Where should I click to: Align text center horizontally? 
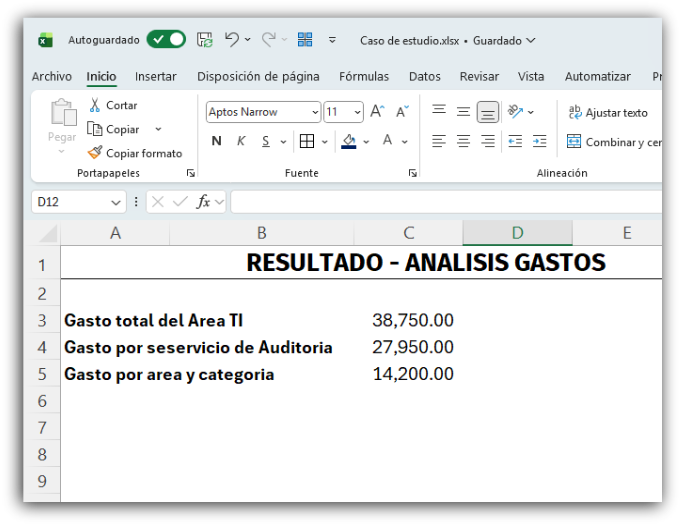pos(463,141)
